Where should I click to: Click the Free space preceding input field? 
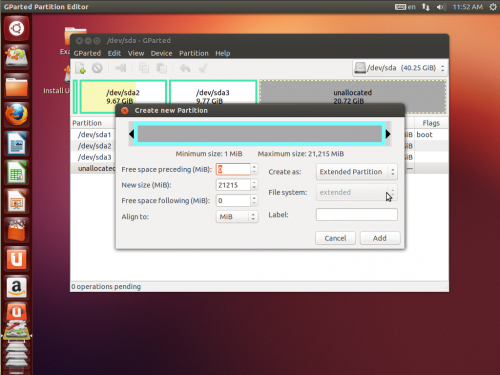(233, 169)
